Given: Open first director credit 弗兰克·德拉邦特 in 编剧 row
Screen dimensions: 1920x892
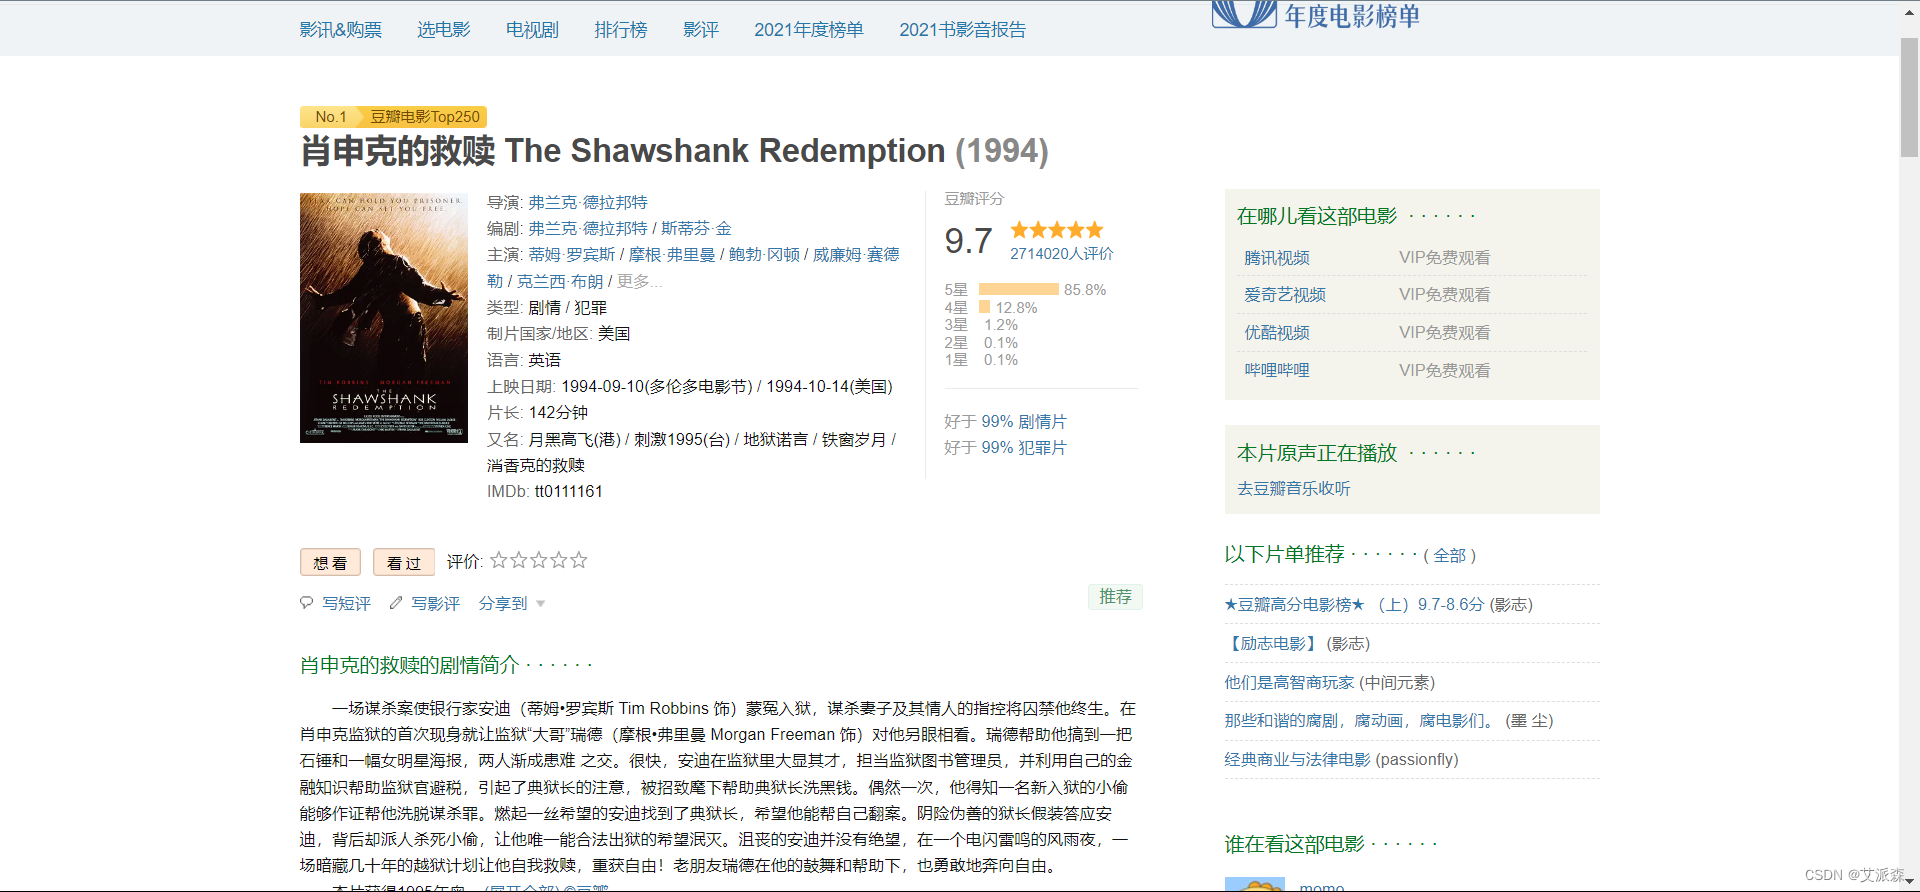Looking at the screenshot, I should [x=588, y=228].
